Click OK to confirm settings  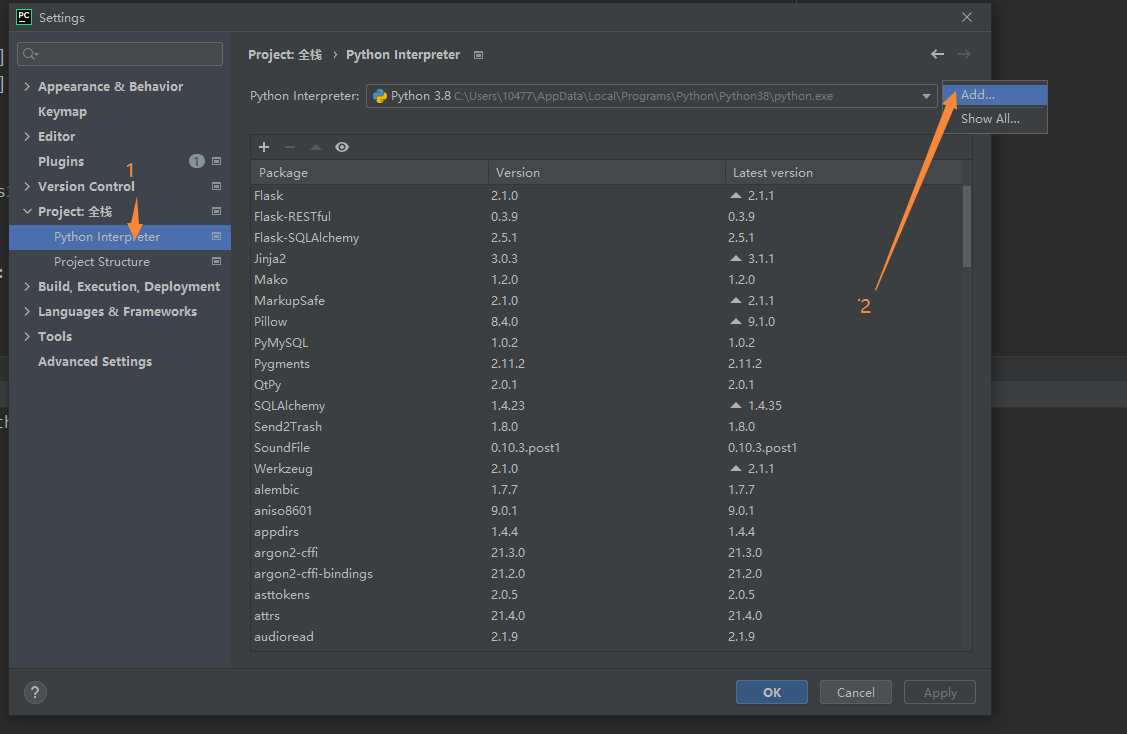pos(772,692)
